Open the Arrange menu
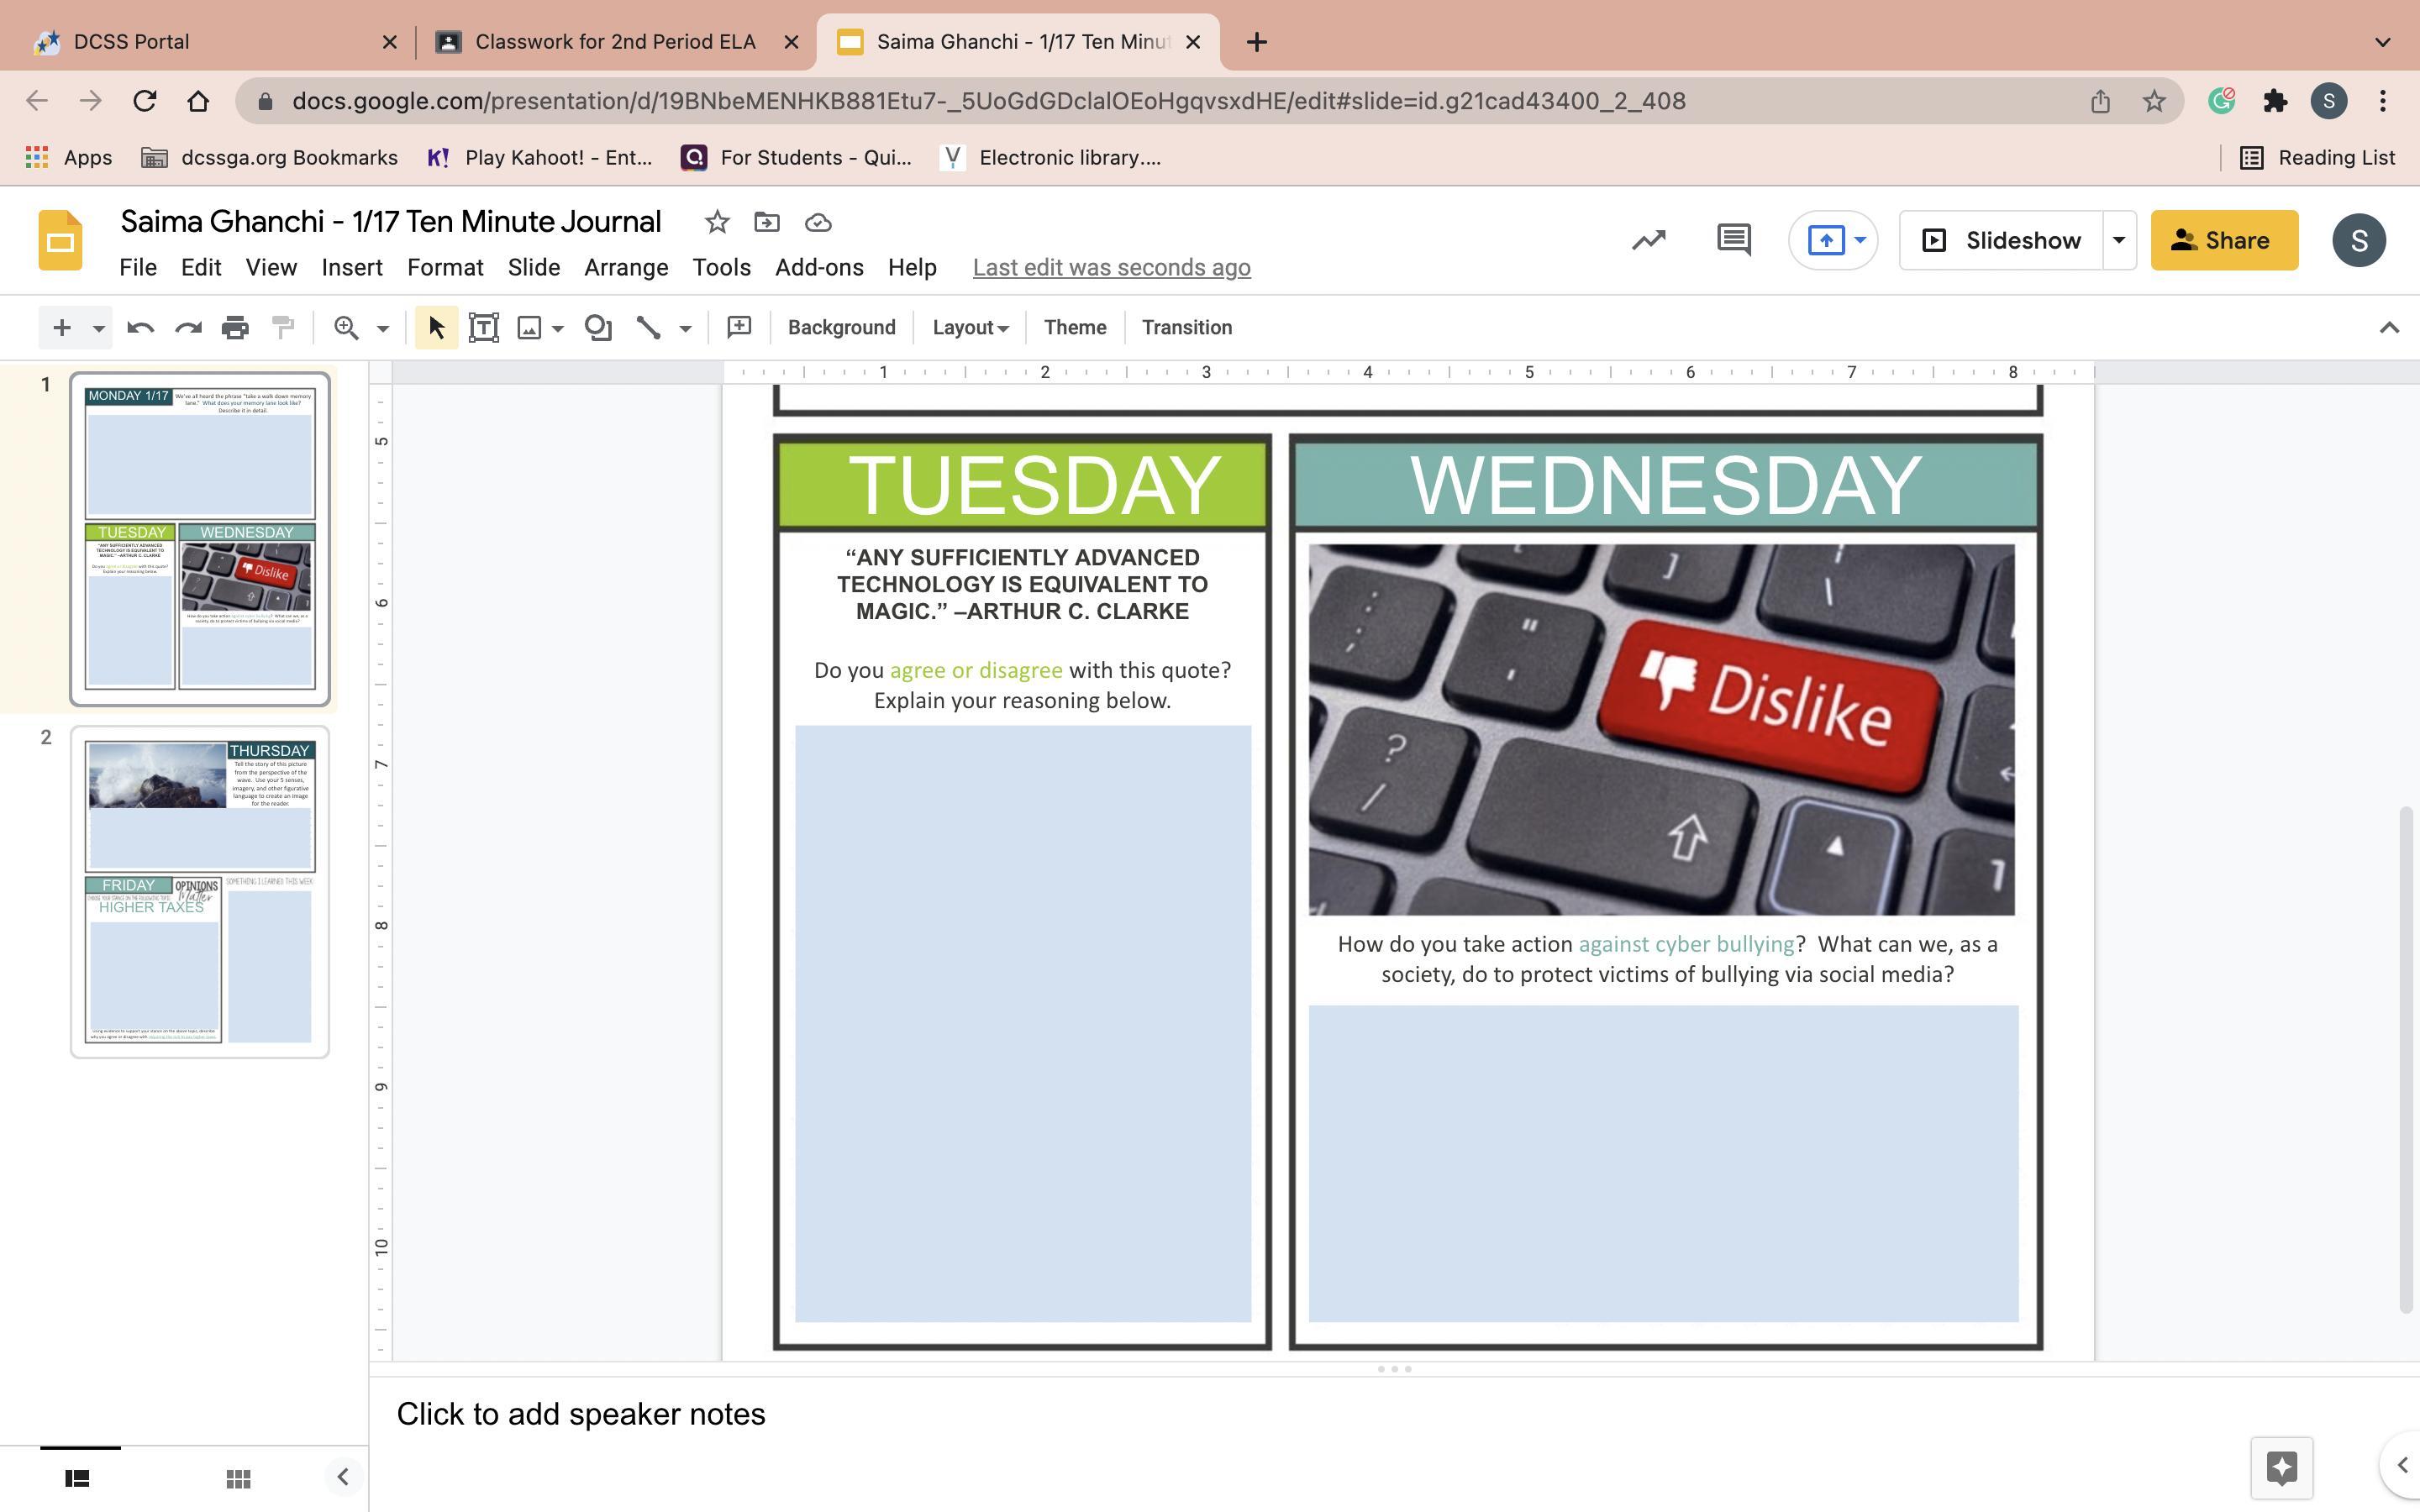The width and height of the screenshot is (2420, 1512). coord(626,268)
